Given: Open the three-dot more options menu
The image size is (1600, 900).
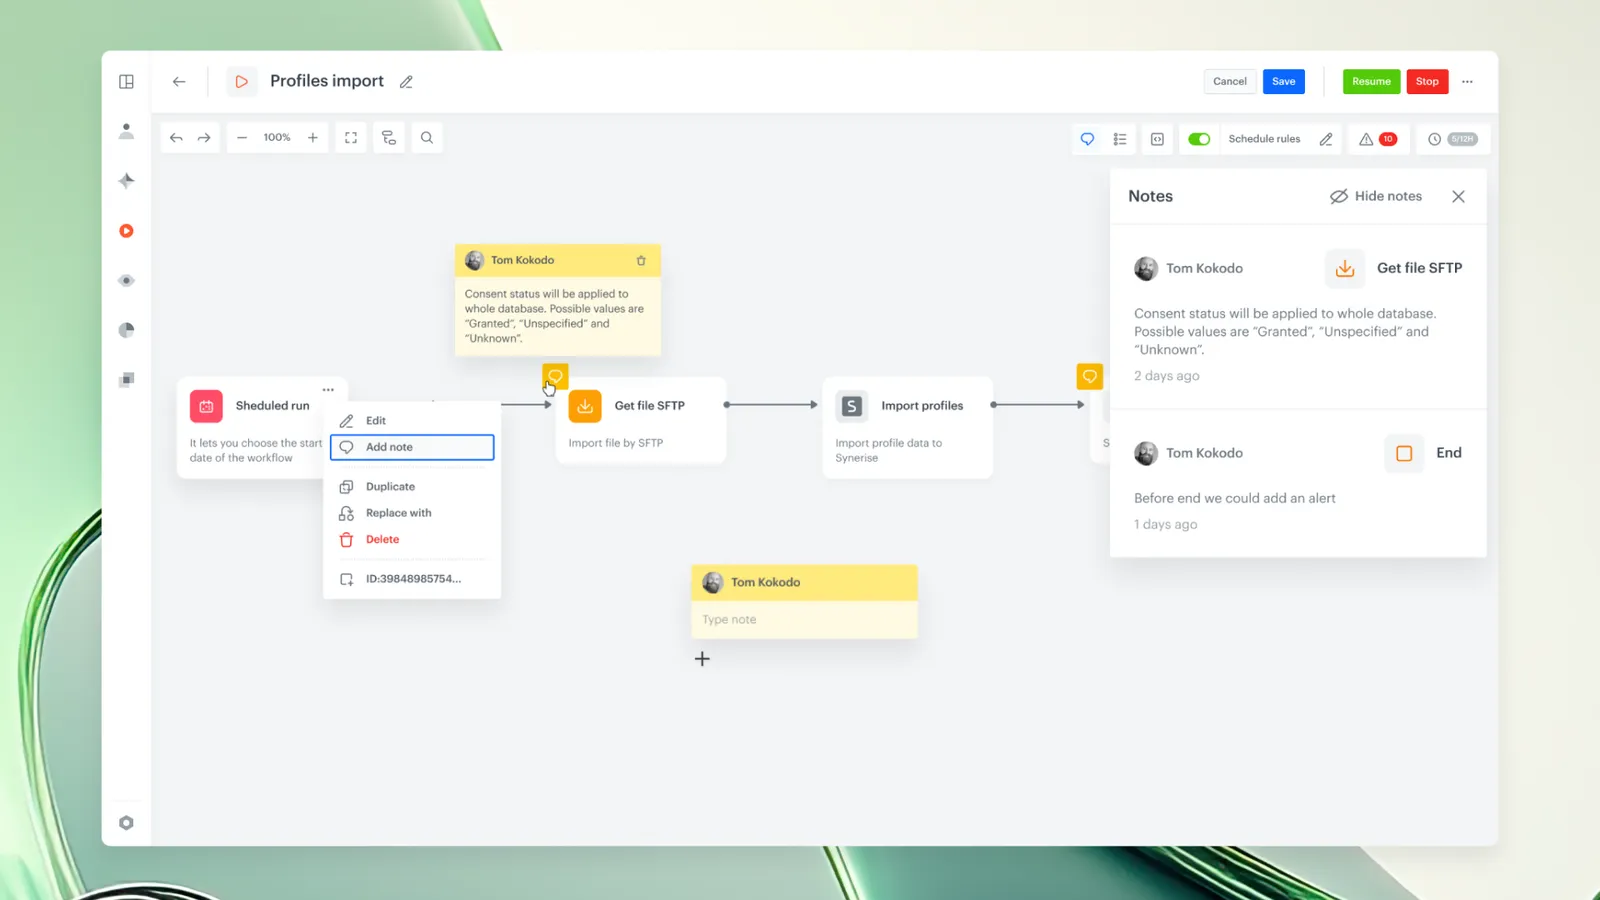Looking at the screenshot, I should click(x=1467, y=82).
